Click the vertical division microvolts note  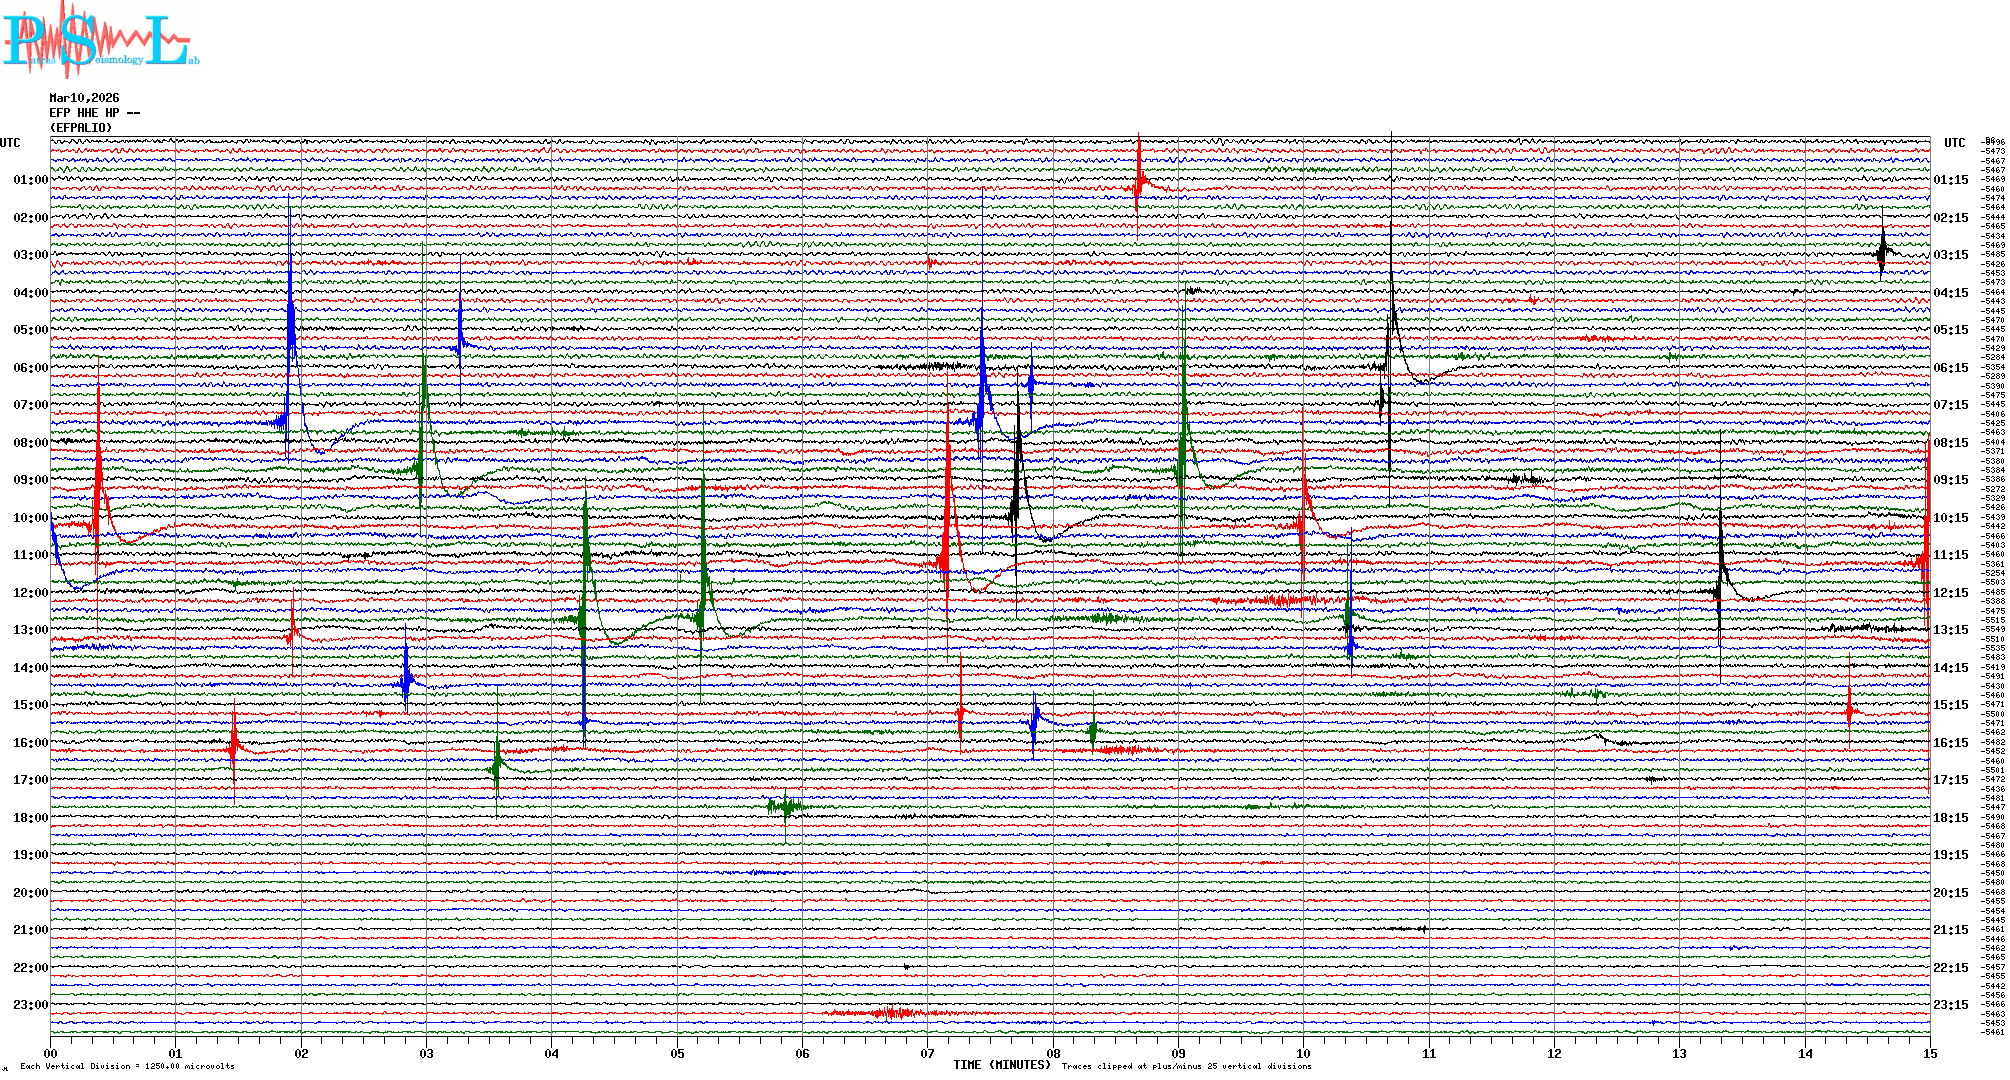point(127,1066)
